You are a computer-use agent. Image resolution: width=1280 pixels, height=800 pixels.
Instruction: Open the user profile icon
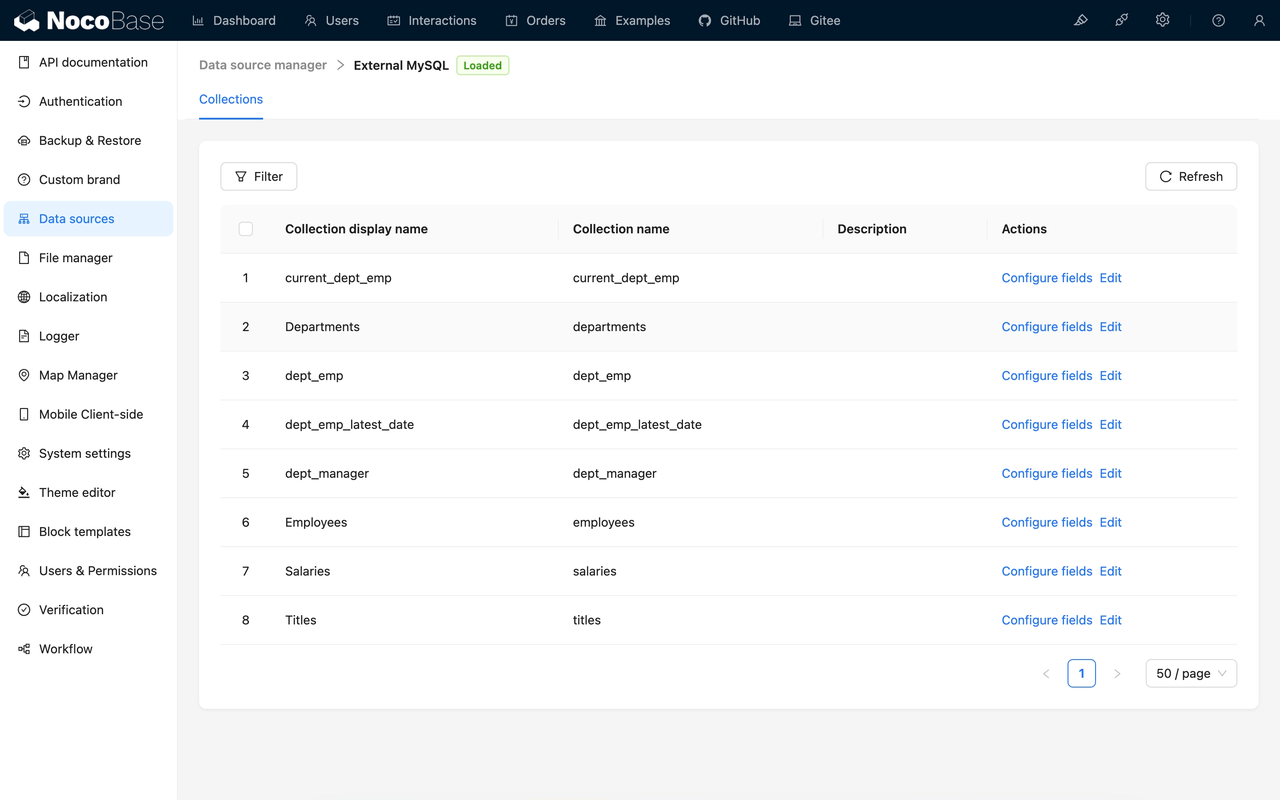tap(1259, 20)
